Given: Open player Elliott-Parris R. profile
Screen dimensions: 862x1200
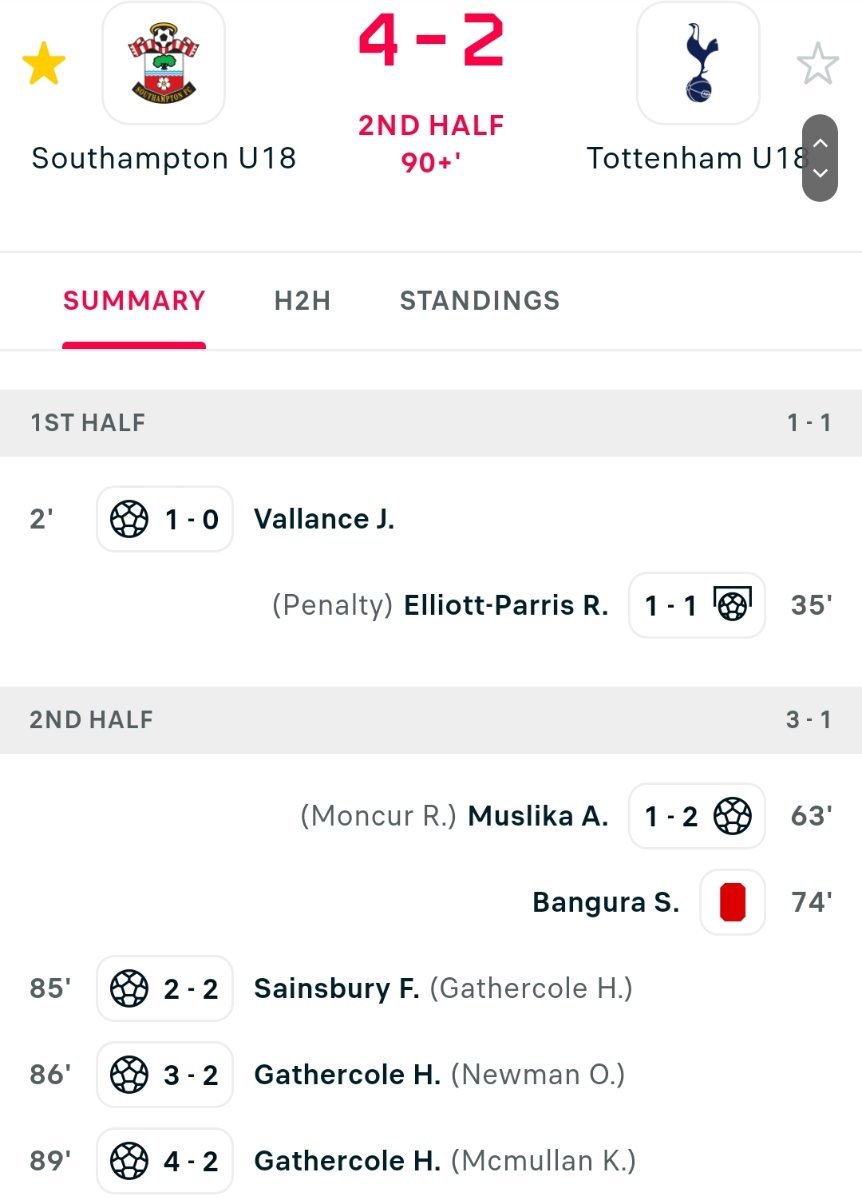Looking at the screenshot, I should pyautogui.click(x=506, y=605).
